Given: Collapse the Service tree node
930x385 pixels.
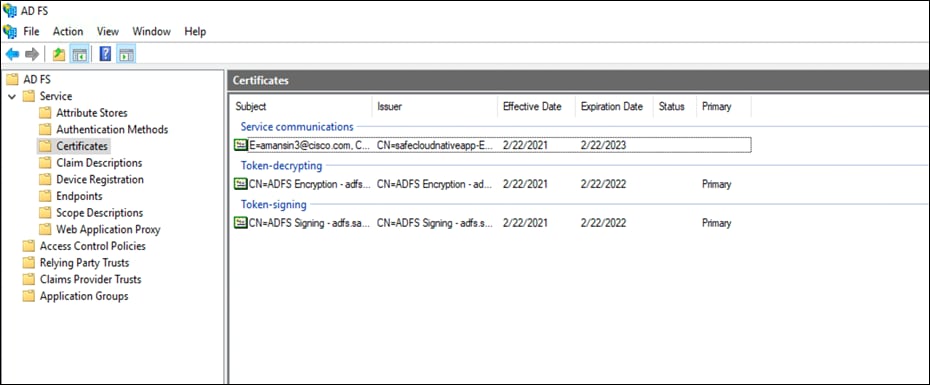Looking at the screenshot, I should coord(12,96).
